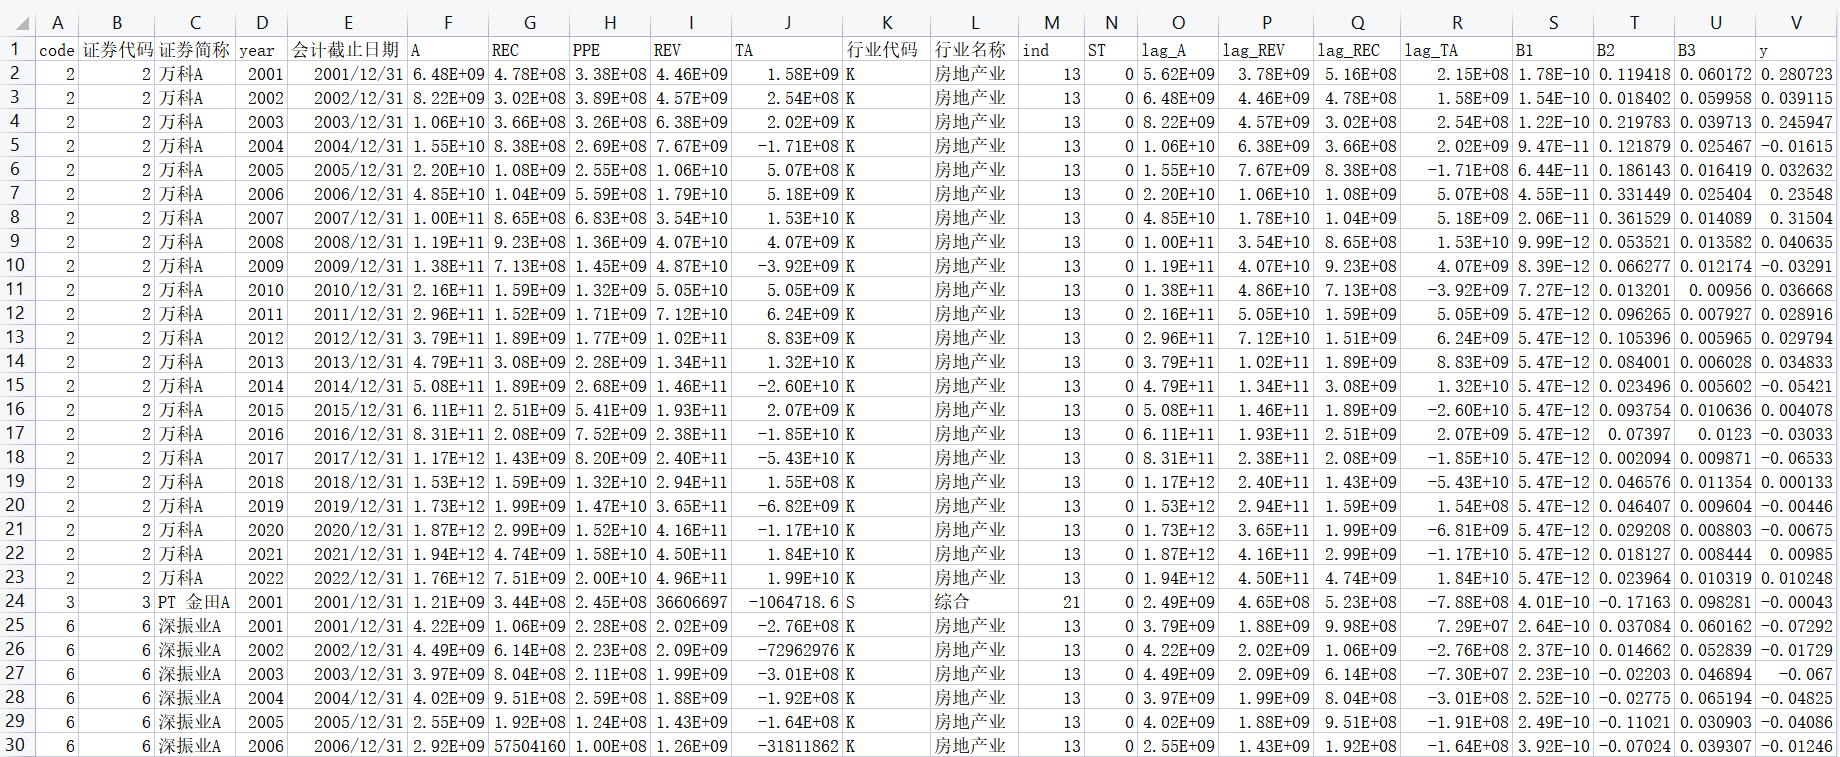This screenshot has width=1840, height=757.
Task: Click the 'B2' header cell
Action: pyautogui.click(x=1634, y=50)
